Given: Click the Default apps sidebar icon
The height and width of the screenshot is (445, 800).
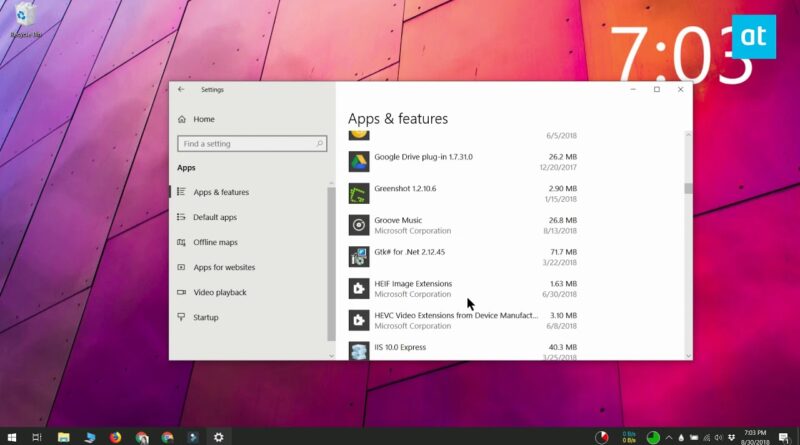Looking at the screenshot, I should coord(181,217).
